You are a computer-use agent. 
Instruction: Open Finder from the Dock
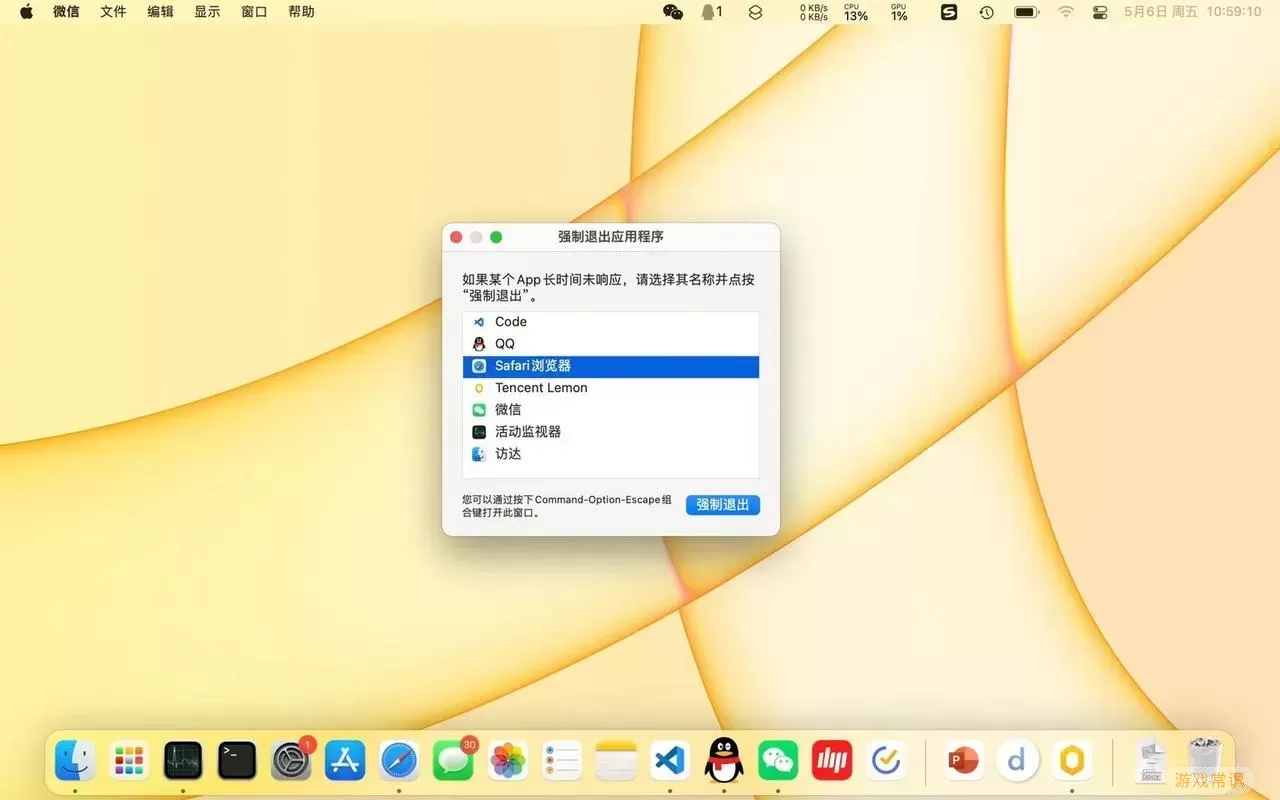75,761
